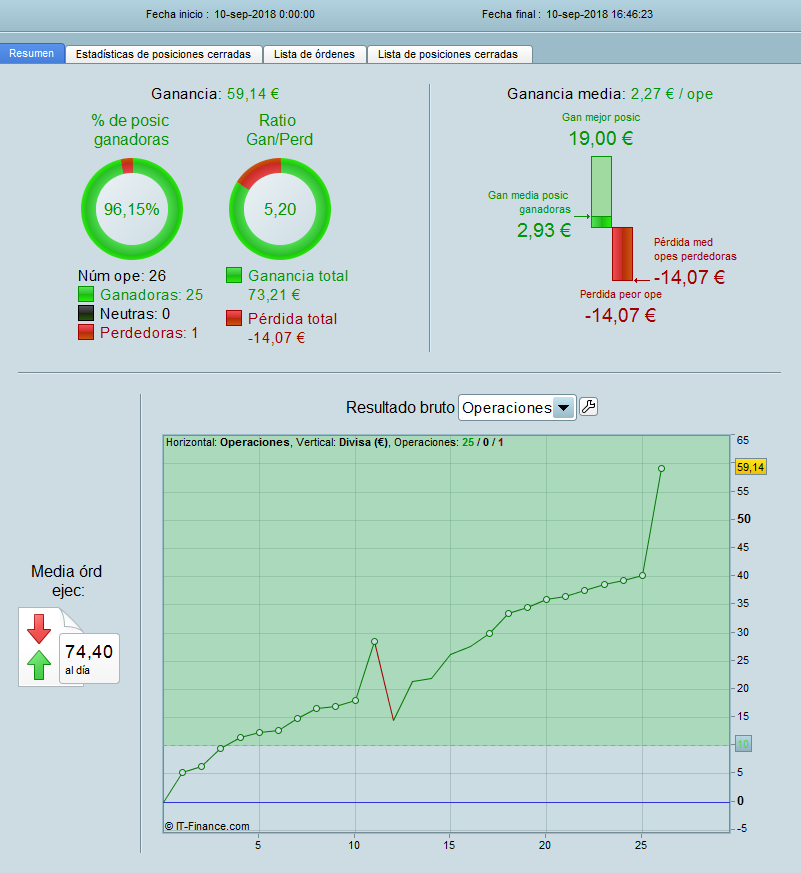Click the IT-Finance.com copyright text
Image resolution: width=801 pixels, height=873 pixels.
[207, 826]
